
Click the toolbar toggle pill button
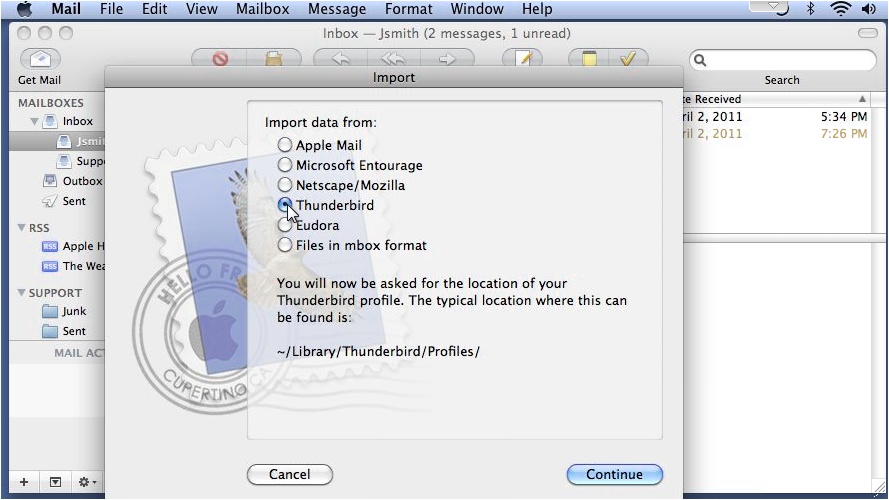coord(867,33)
